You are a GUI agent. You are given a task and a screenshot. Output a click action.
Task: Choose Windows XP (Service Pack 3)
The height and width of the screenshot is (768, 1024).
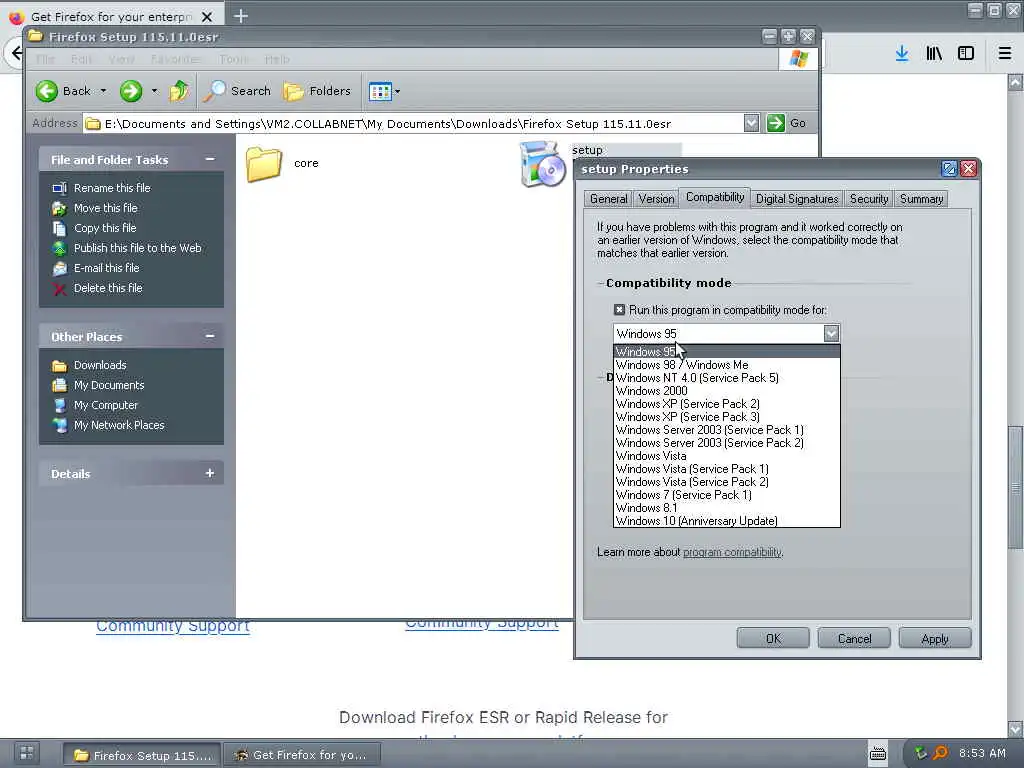tap(727, 417)
